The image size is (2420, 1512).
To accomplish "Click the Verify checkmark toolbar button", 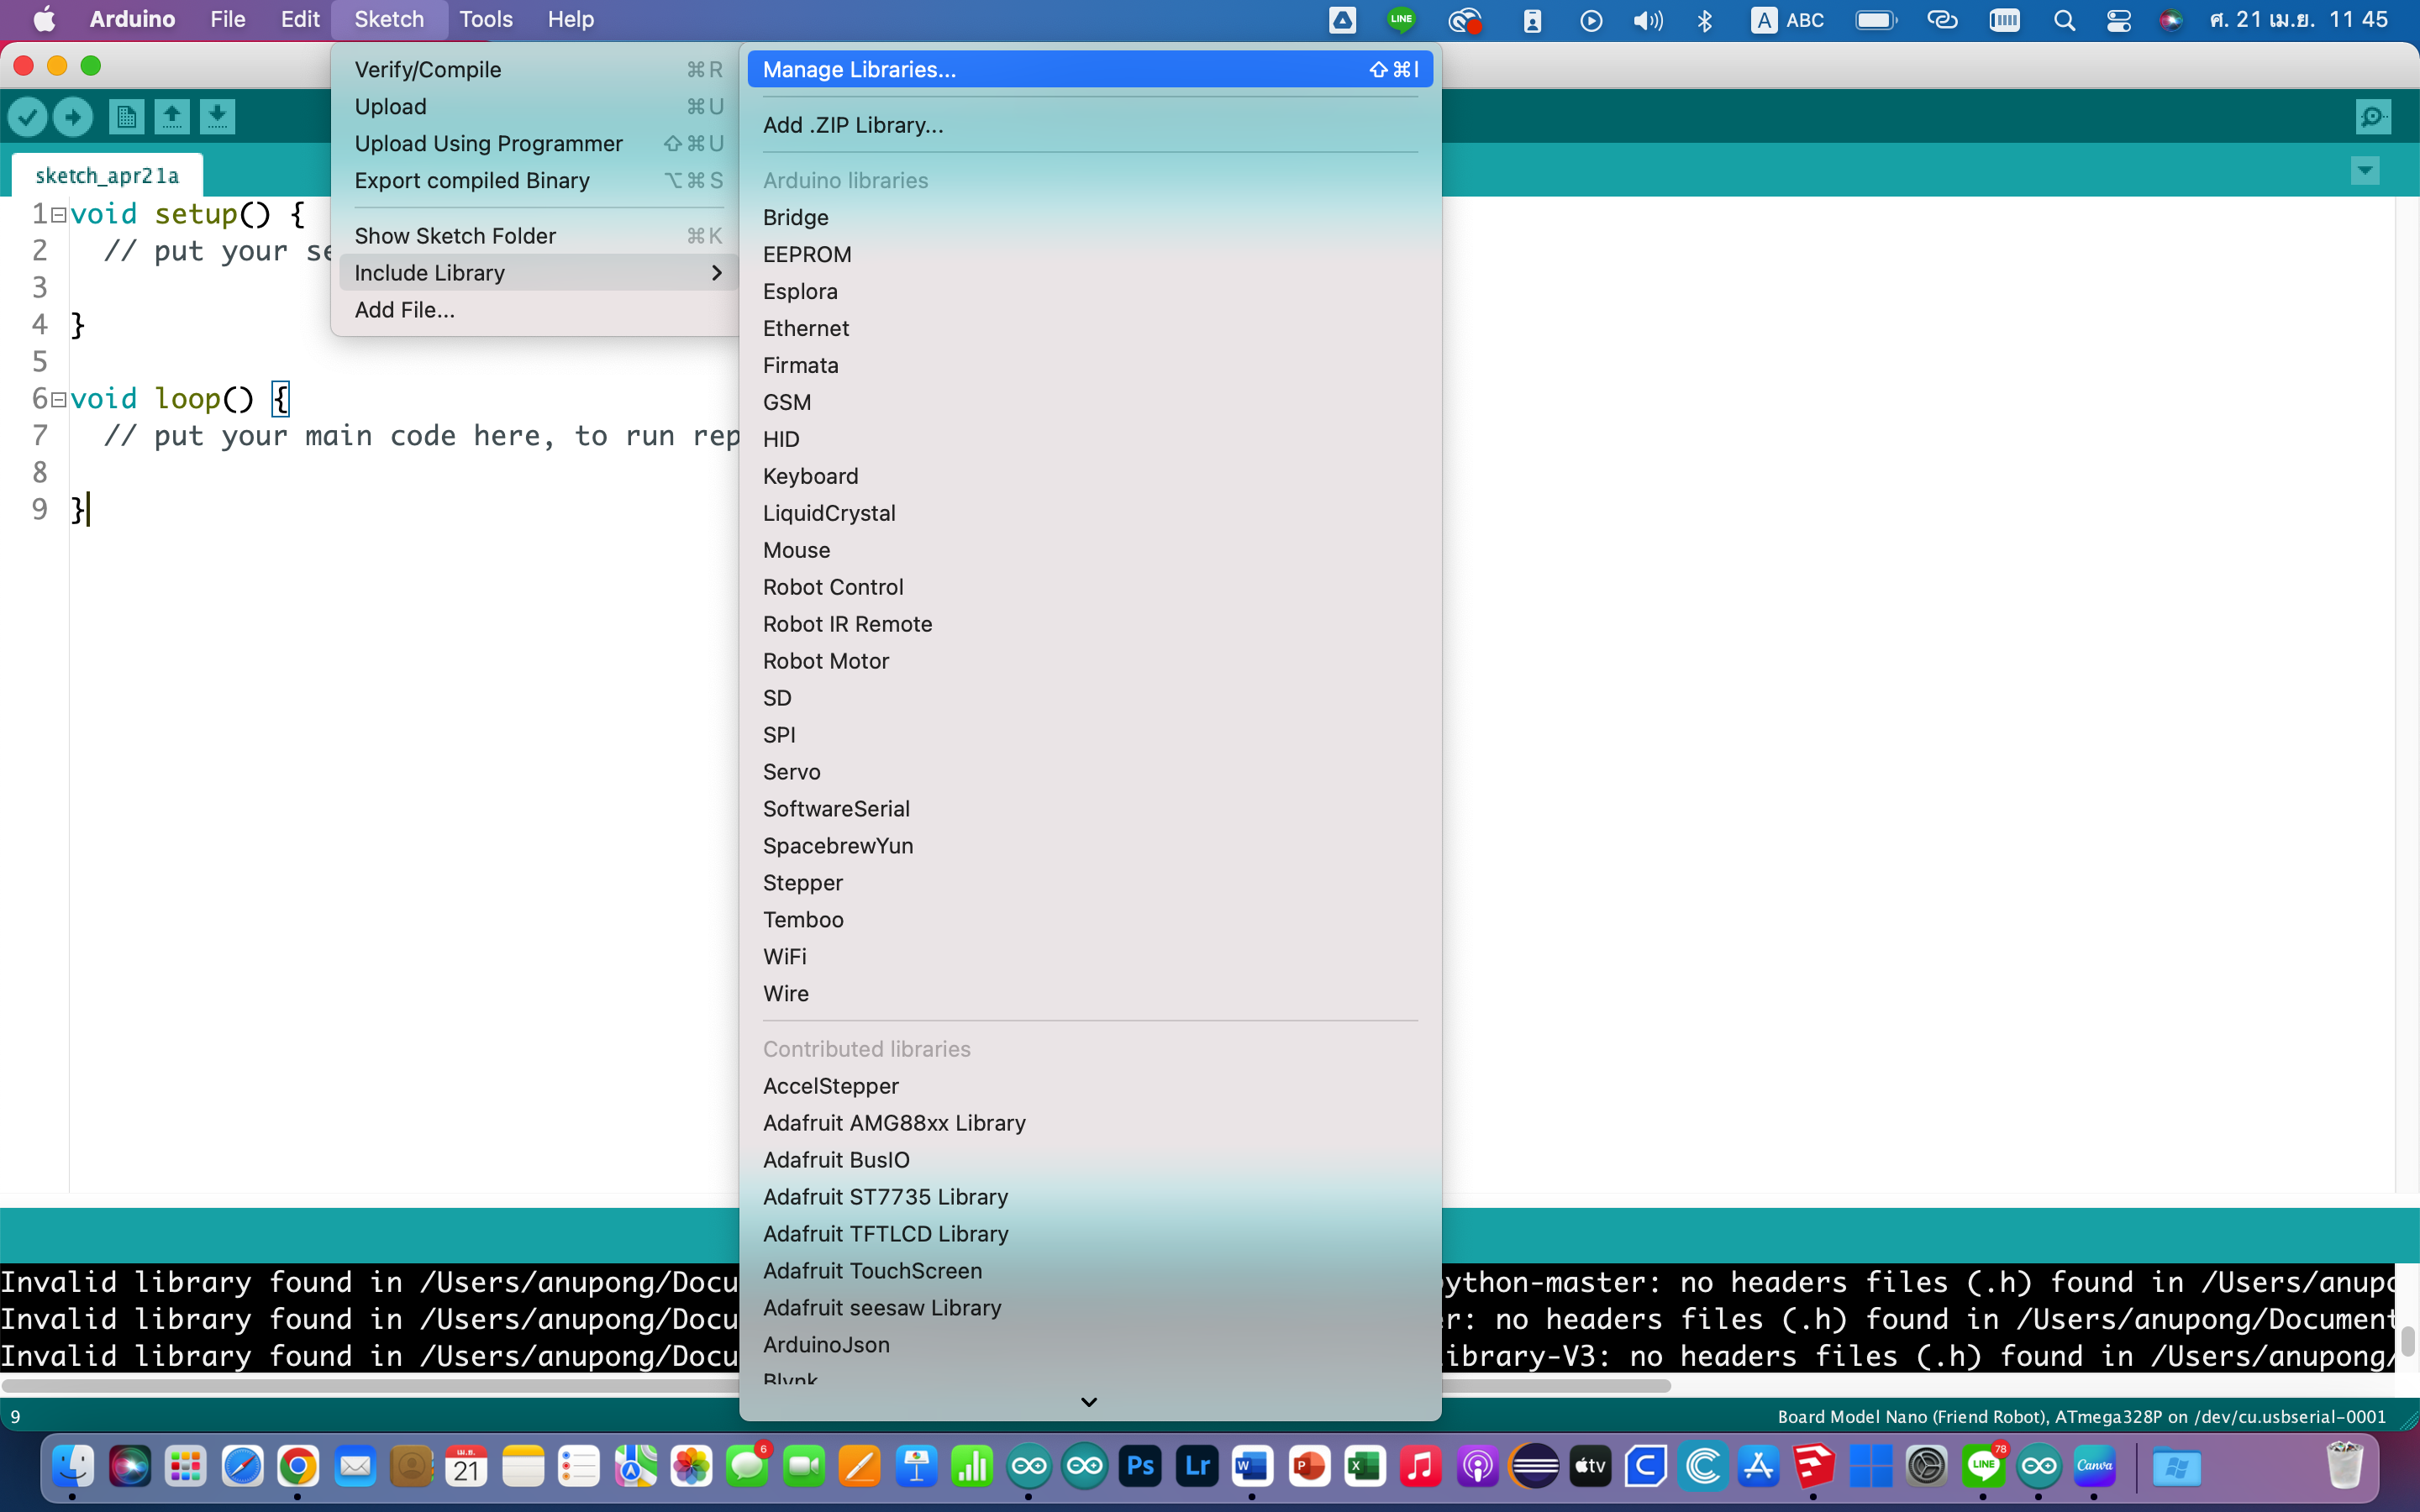I will tap(28, 117).
